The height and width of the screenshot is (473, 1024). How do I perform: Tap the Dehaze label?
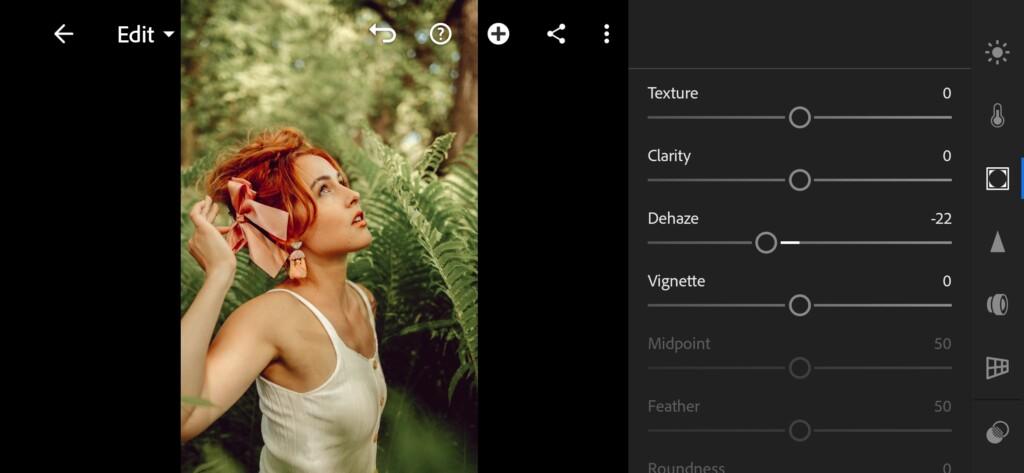point(673,218)
